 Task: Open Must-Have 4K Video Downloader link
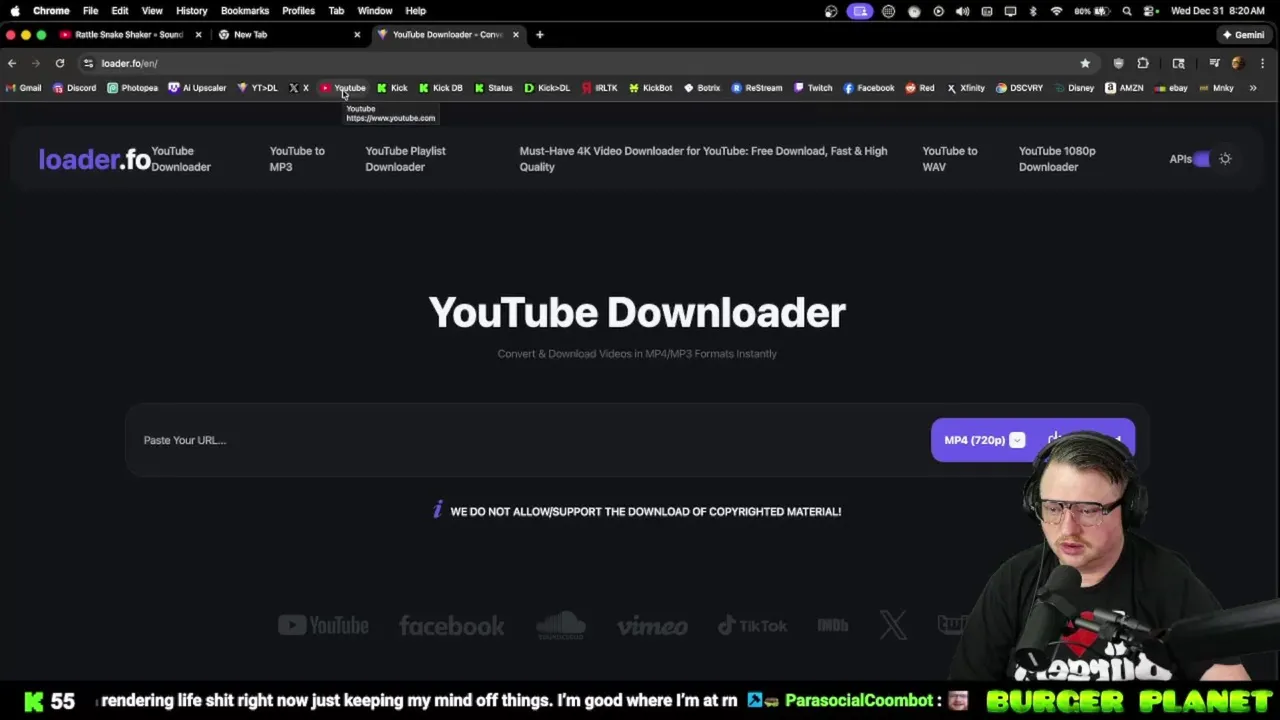(x=703, y=159)
